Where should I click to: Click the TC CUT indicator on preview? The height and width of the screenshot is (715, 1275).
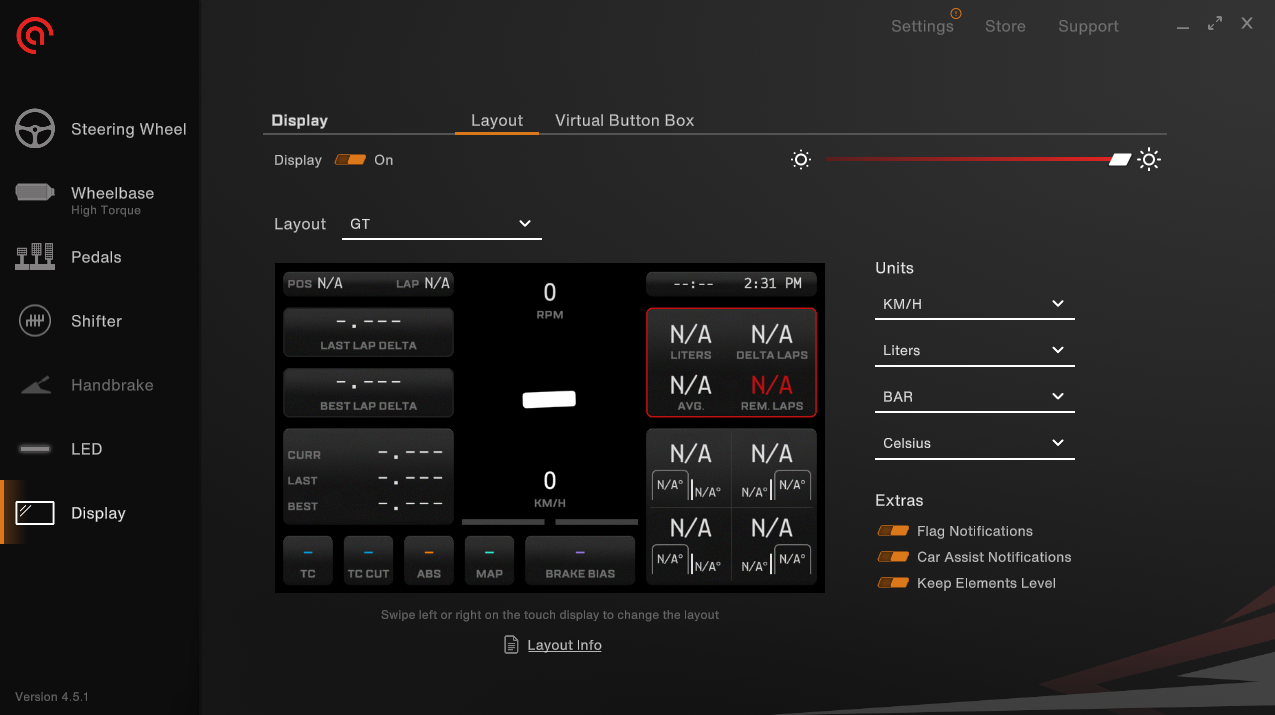(368, 561)
